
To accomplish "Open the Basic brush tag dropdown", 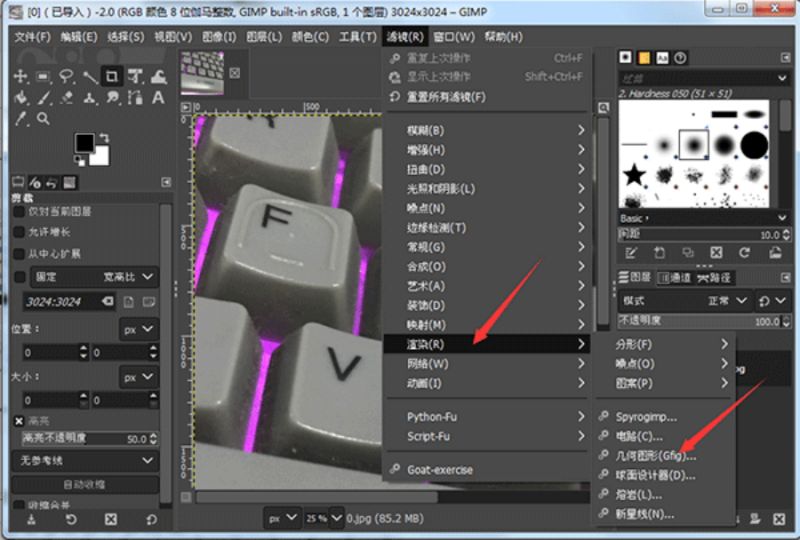I will (703, 218).
